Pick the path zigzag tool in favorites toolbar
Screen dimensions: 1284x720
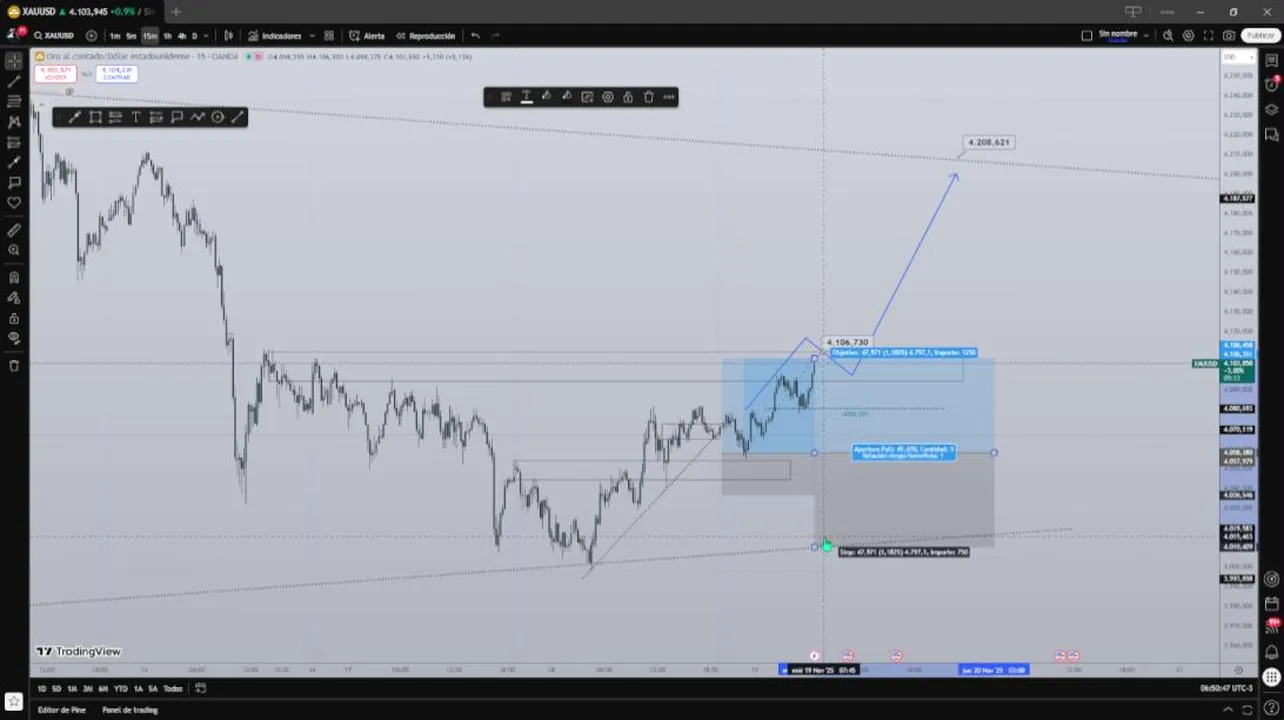tap(197, 117)
